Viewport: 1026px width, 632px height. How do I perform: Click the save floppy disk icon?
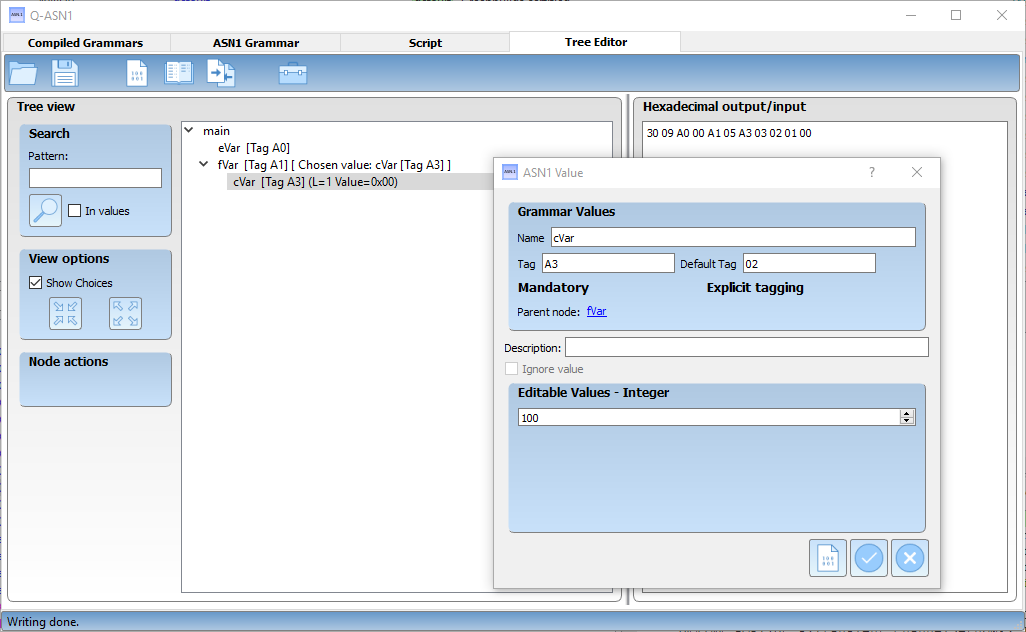[x=65, y=73]
